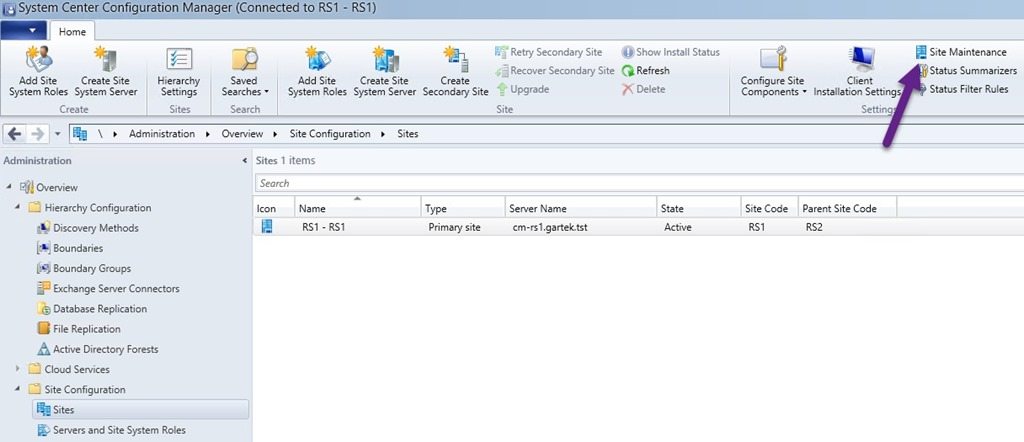Click Add Site System Roles in Site group
This screenshot has height=442, width=1024.
tap(317, 72)
